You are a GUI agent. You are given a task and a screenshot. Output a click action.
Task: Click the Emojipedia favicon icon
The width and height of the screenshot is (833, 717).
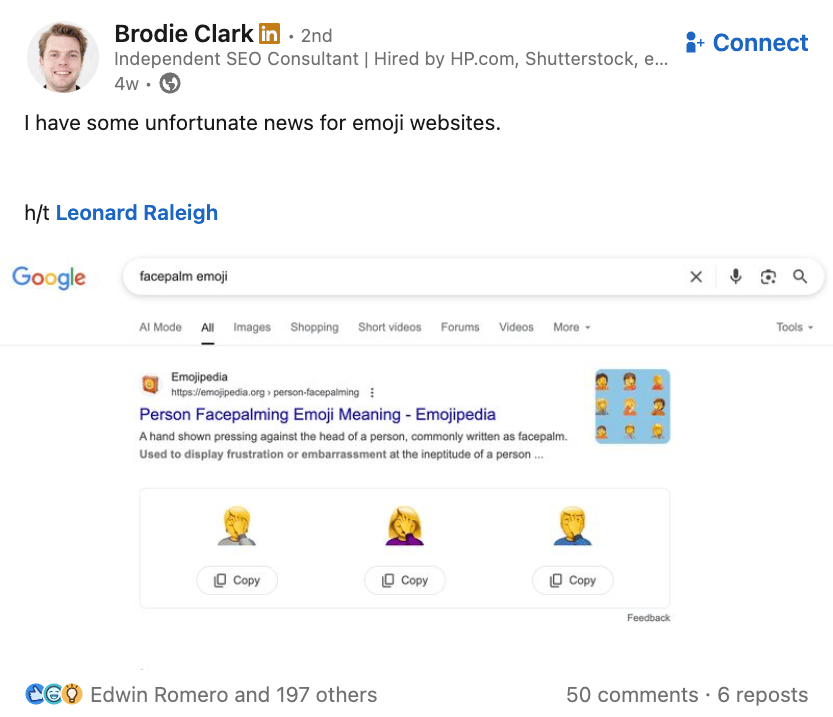[150, 385]
